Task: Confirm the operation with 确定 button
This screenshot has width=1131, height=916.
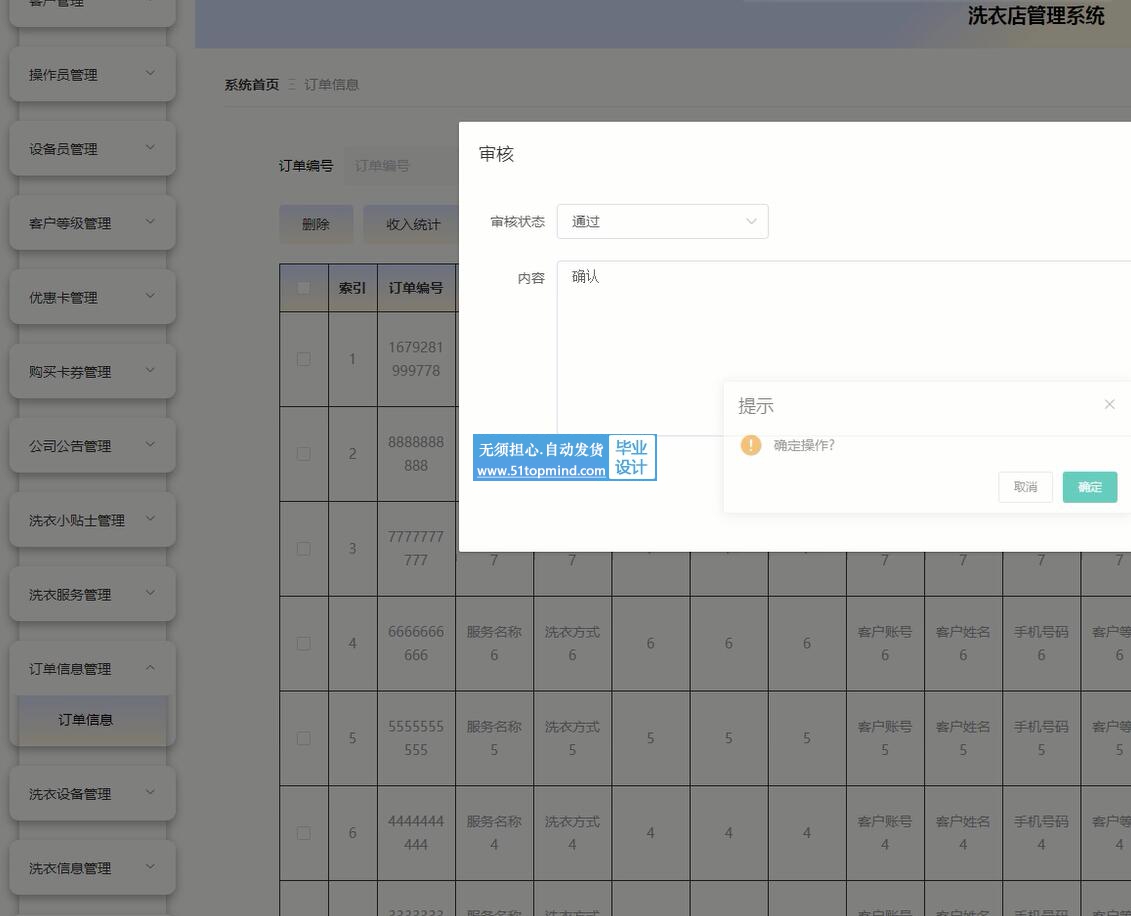Action: pyautogui.click(x=1089, y=487)
